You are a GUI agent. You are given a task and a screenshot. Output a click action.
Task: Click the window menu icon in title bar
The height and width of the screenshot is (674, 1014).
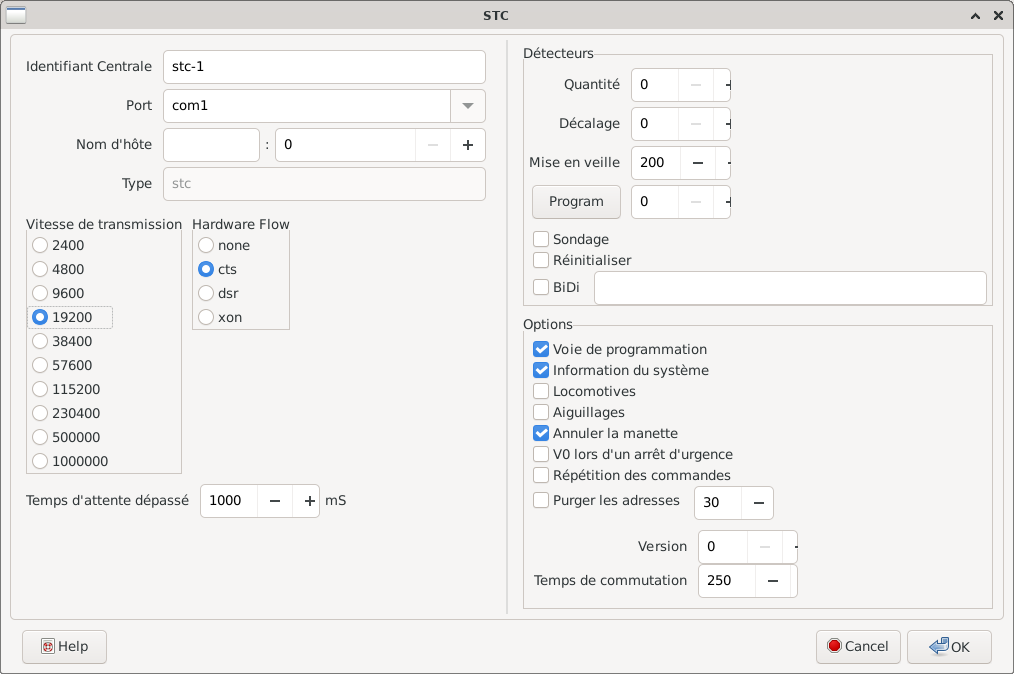click(x=17, y=15)
